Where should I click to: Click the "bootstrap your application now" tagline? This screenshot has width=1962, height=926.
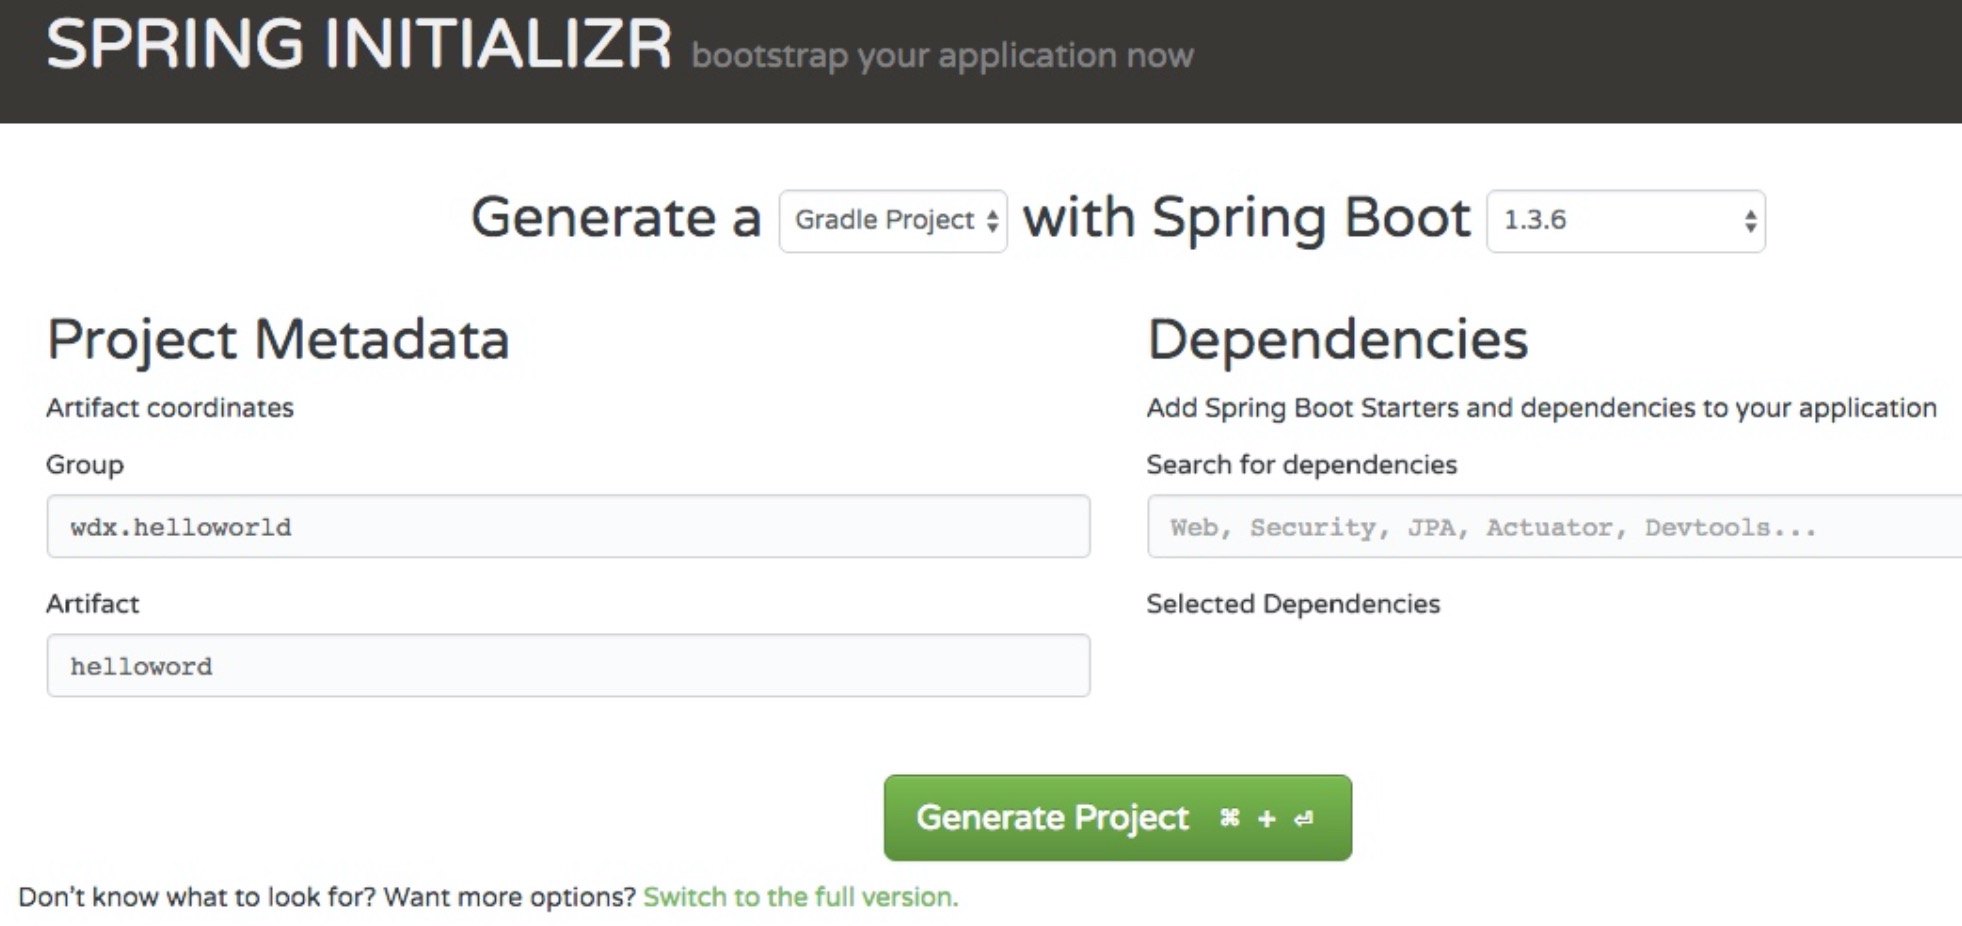coord(942,56)
